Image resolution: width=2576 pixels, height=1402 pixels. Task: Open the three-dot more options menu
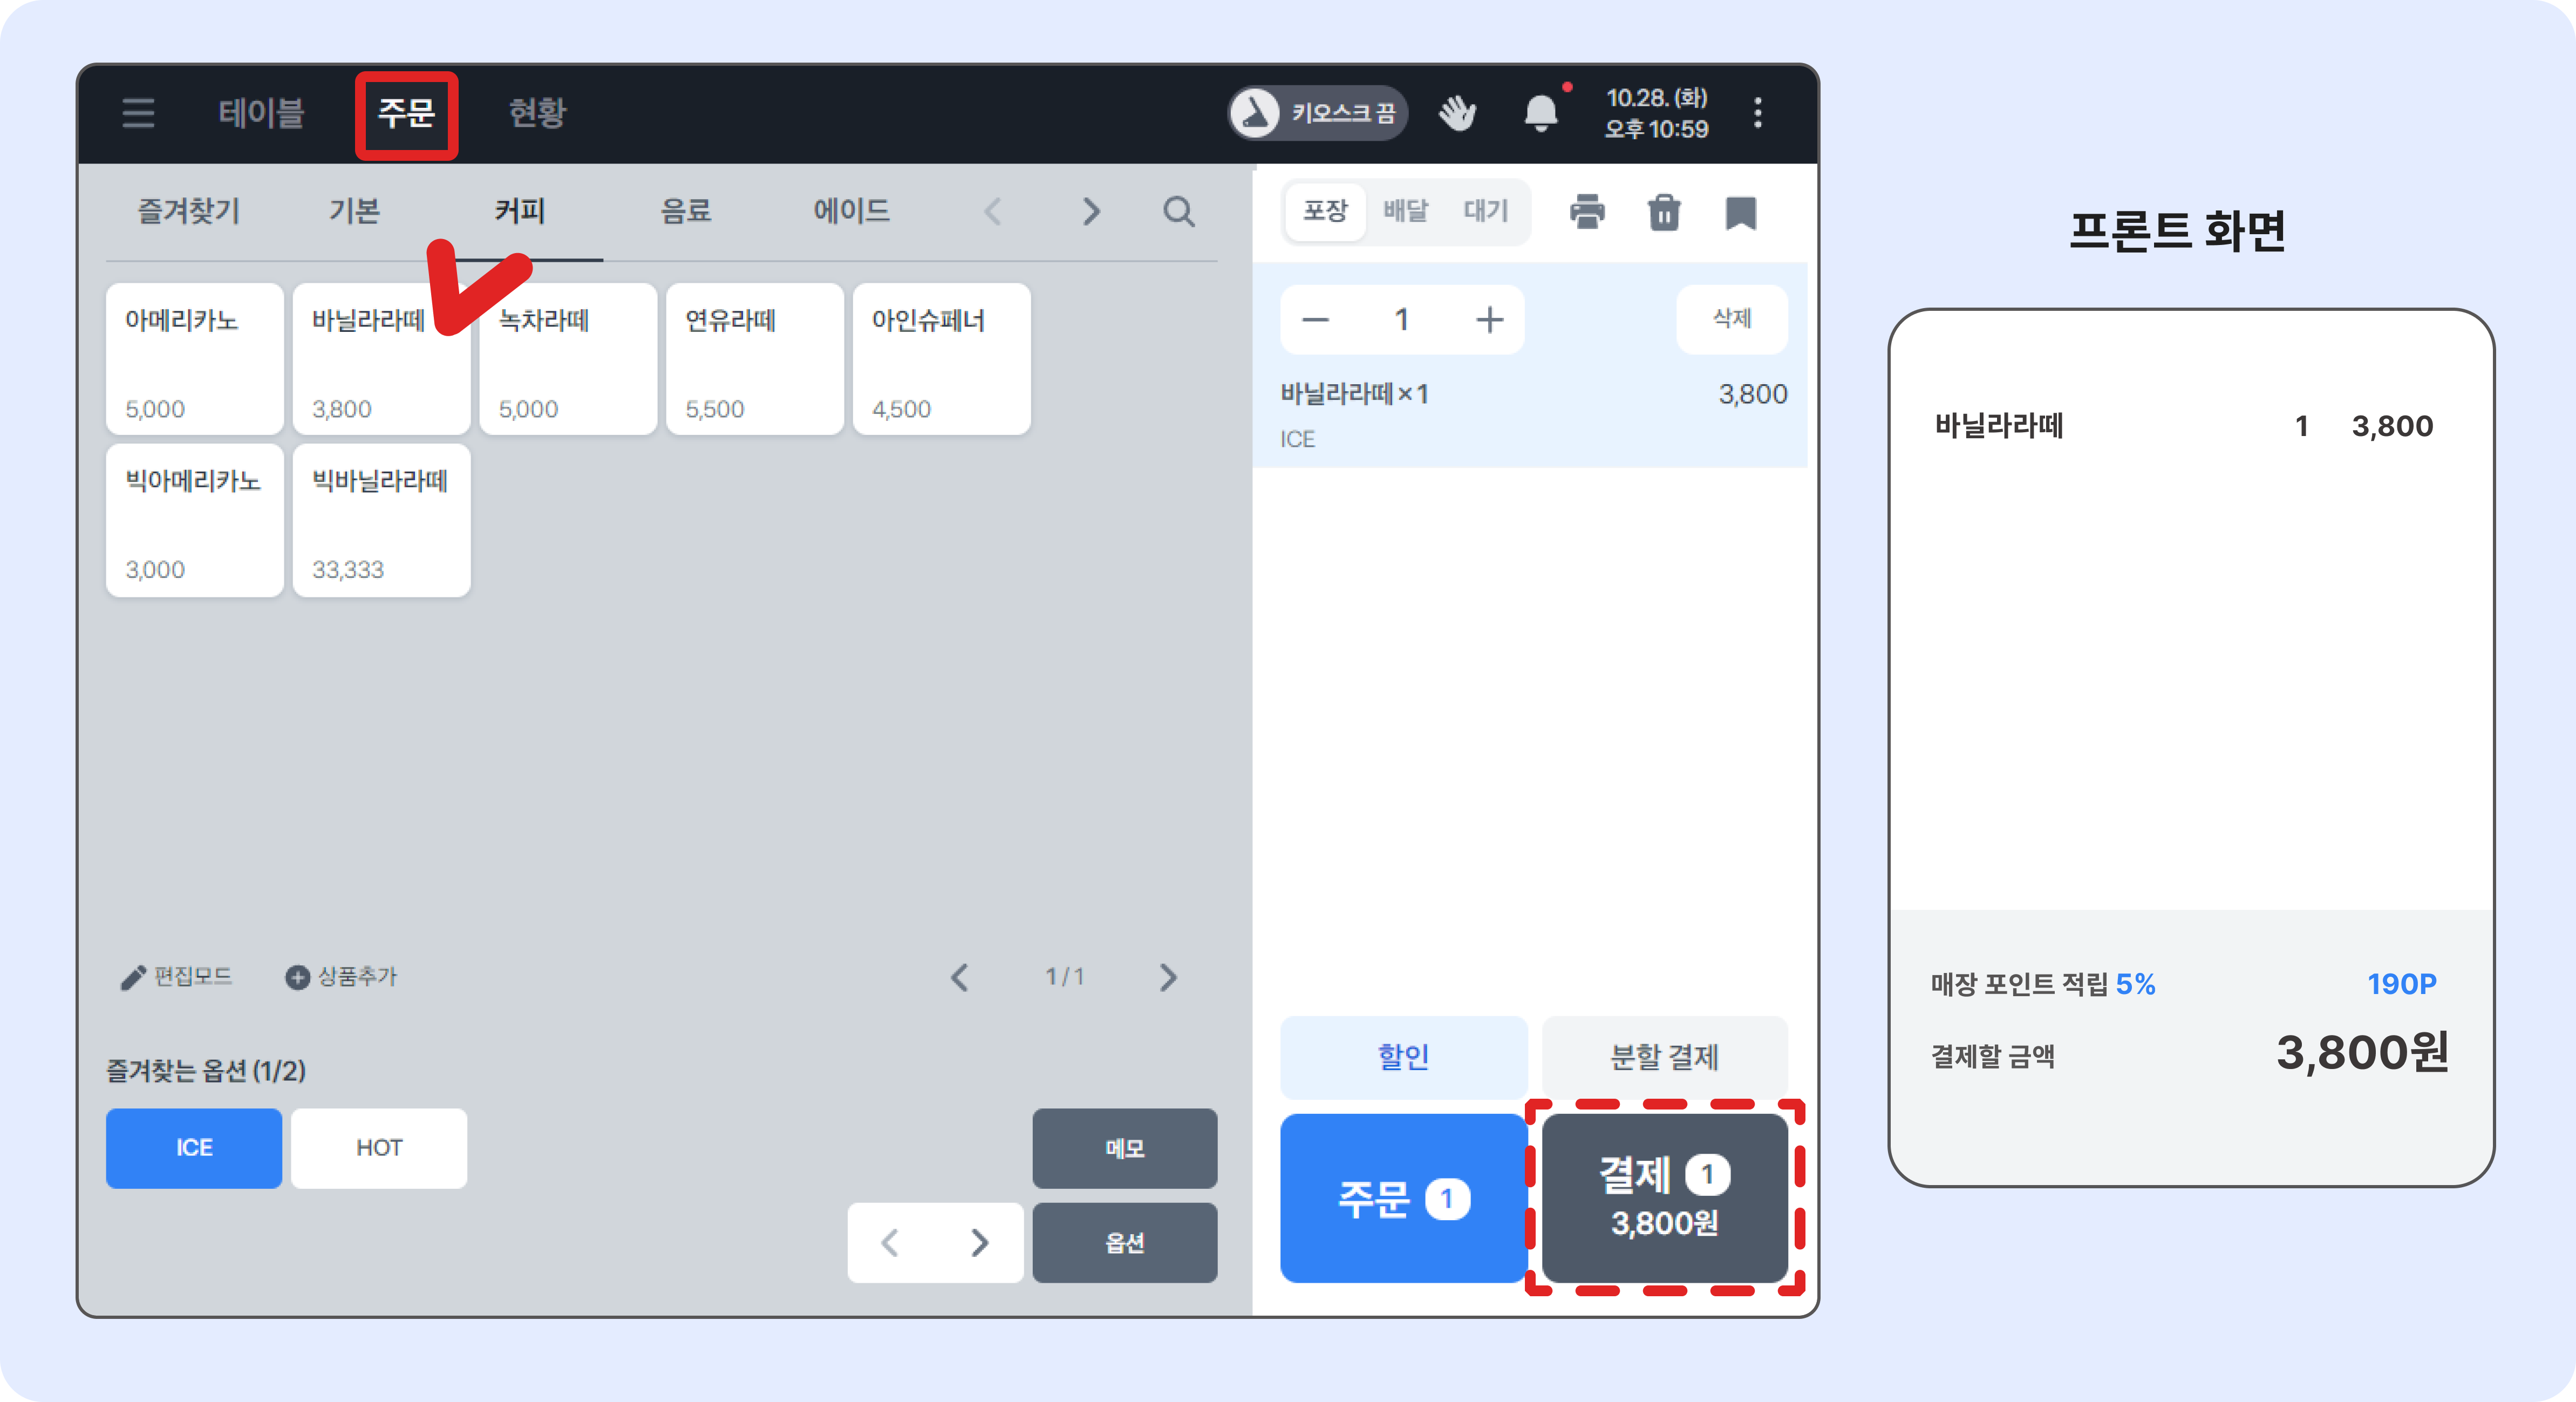pyautogui.click(x=1758, y=113)
